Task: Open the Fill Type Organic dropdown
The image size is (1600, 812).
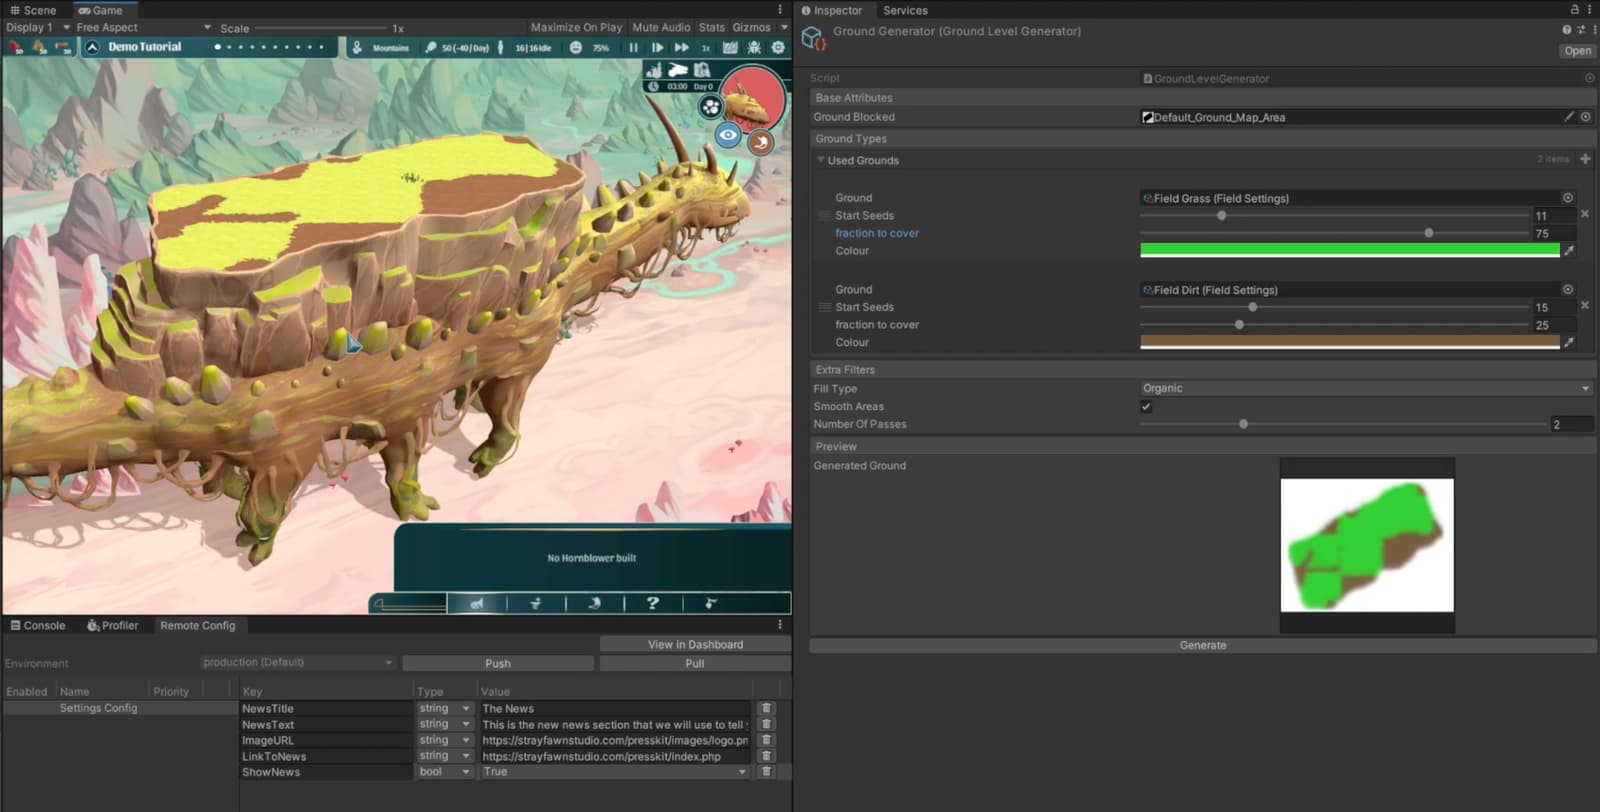Action: click(x=1366, y=388)
